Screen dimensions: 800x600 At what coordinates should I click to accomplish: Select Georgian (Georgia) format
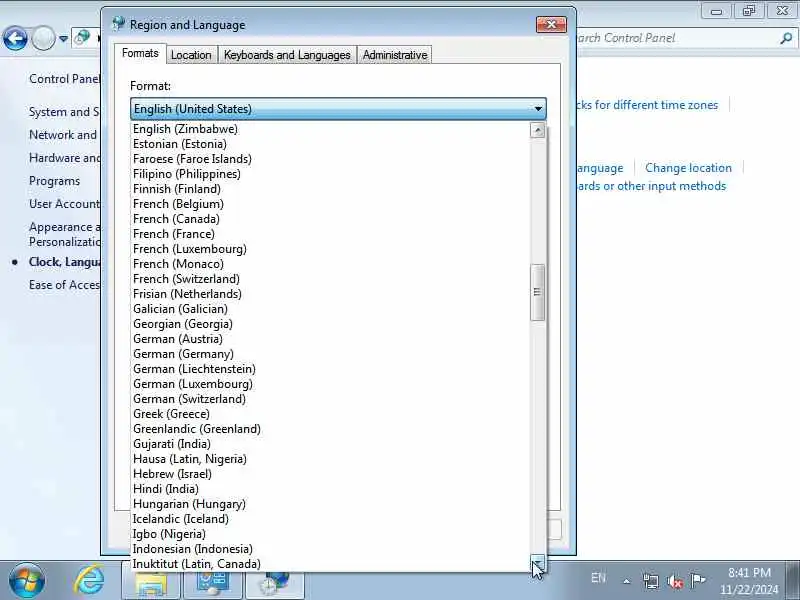click(x=331, y=324)
